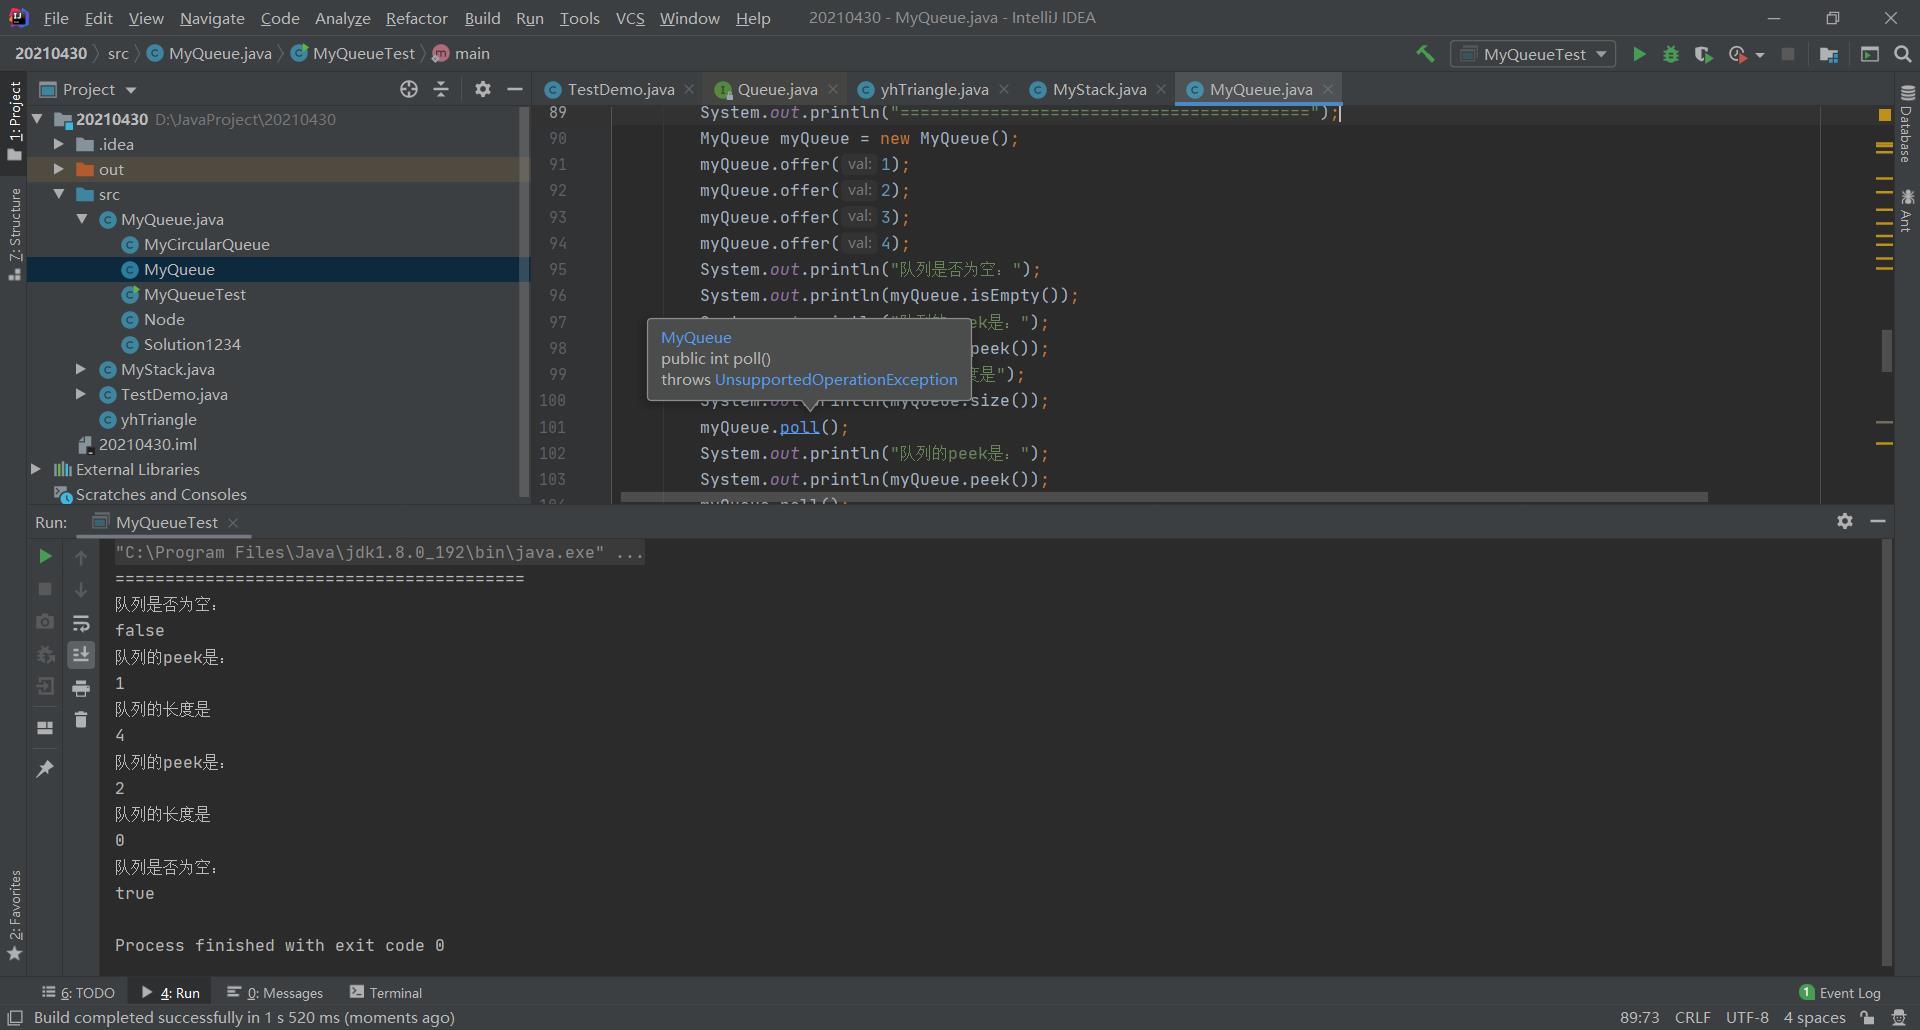Screen dimensions: 1920x1030
Task: Collapse all in Project panel
Action: (x=441, y=89)
